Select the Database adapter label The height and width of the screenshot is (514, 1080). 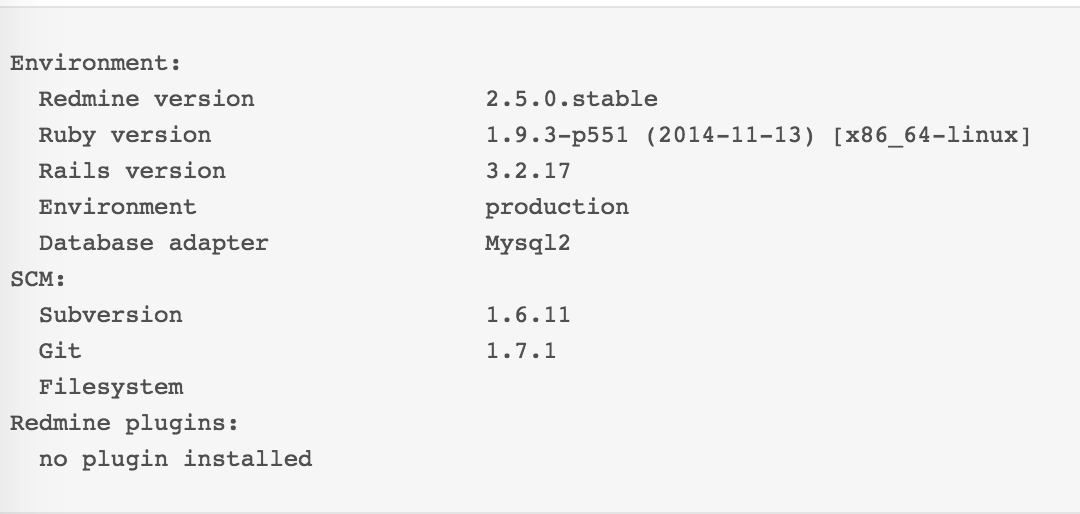coord(153,243)
